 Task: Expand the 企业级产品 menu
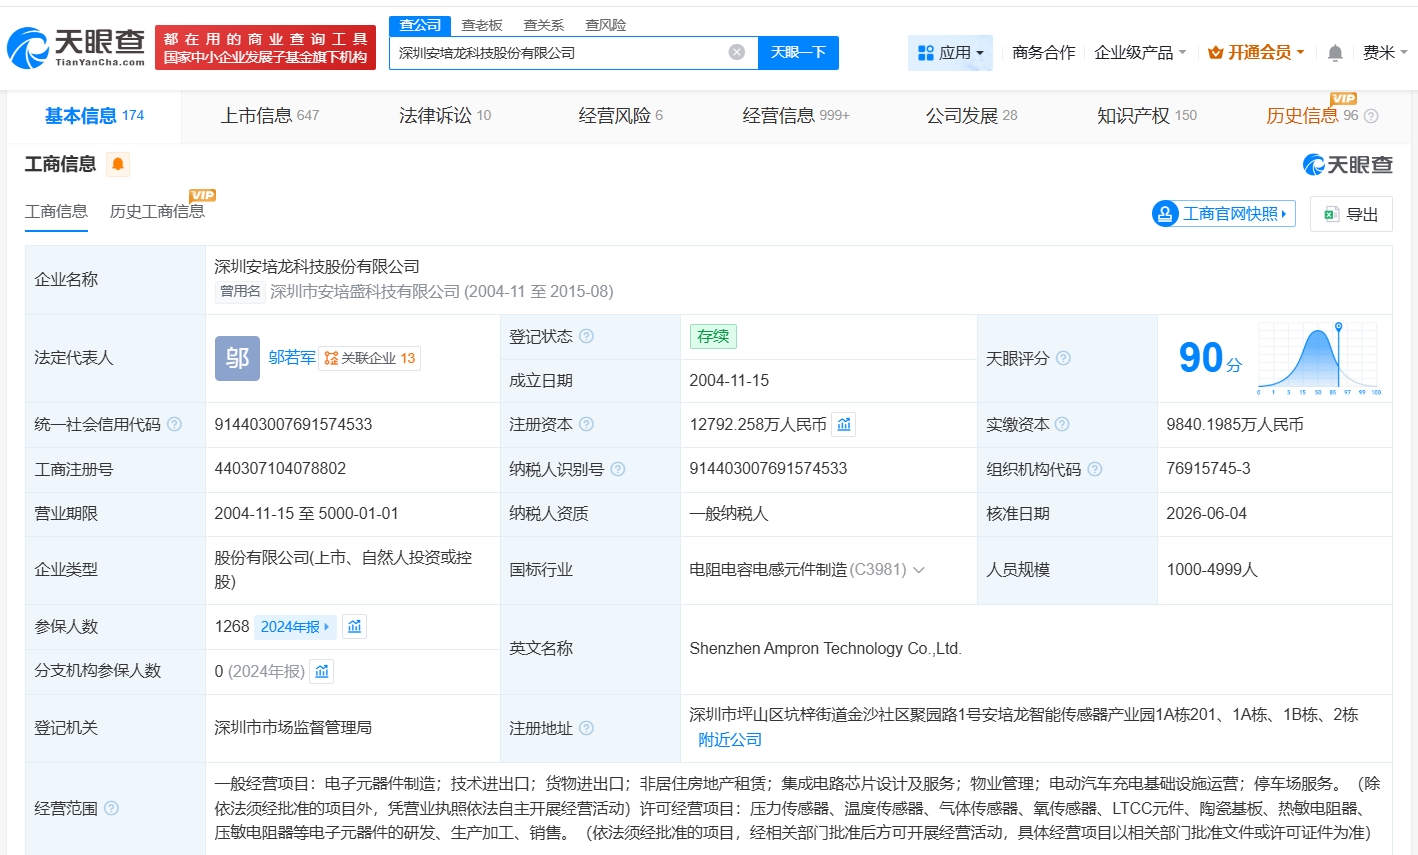pos(1140,53)
